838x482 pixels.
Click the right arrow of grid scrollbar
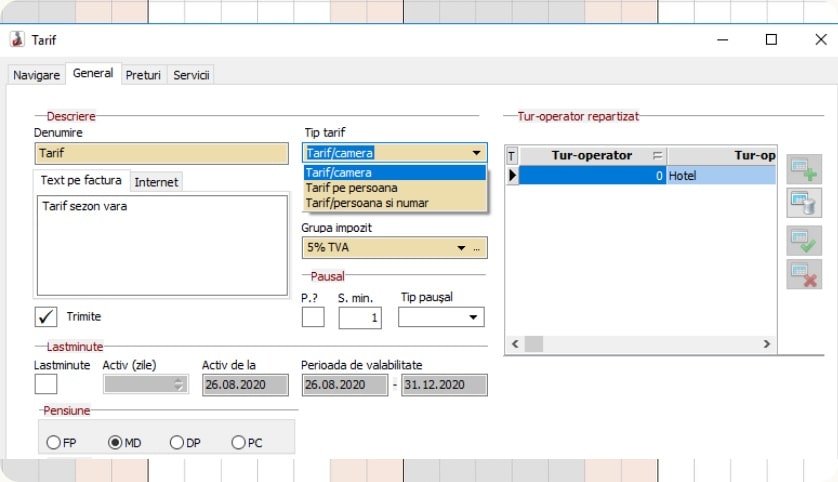(x=767, y=344)
